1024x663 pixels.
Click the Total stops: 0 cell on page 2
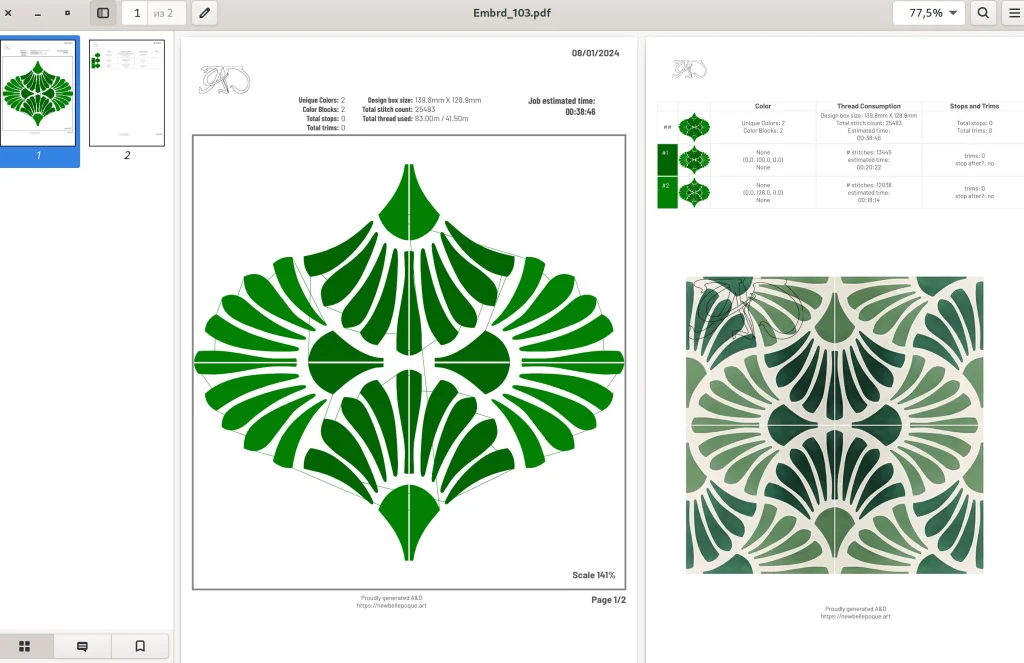coord(974,123)
